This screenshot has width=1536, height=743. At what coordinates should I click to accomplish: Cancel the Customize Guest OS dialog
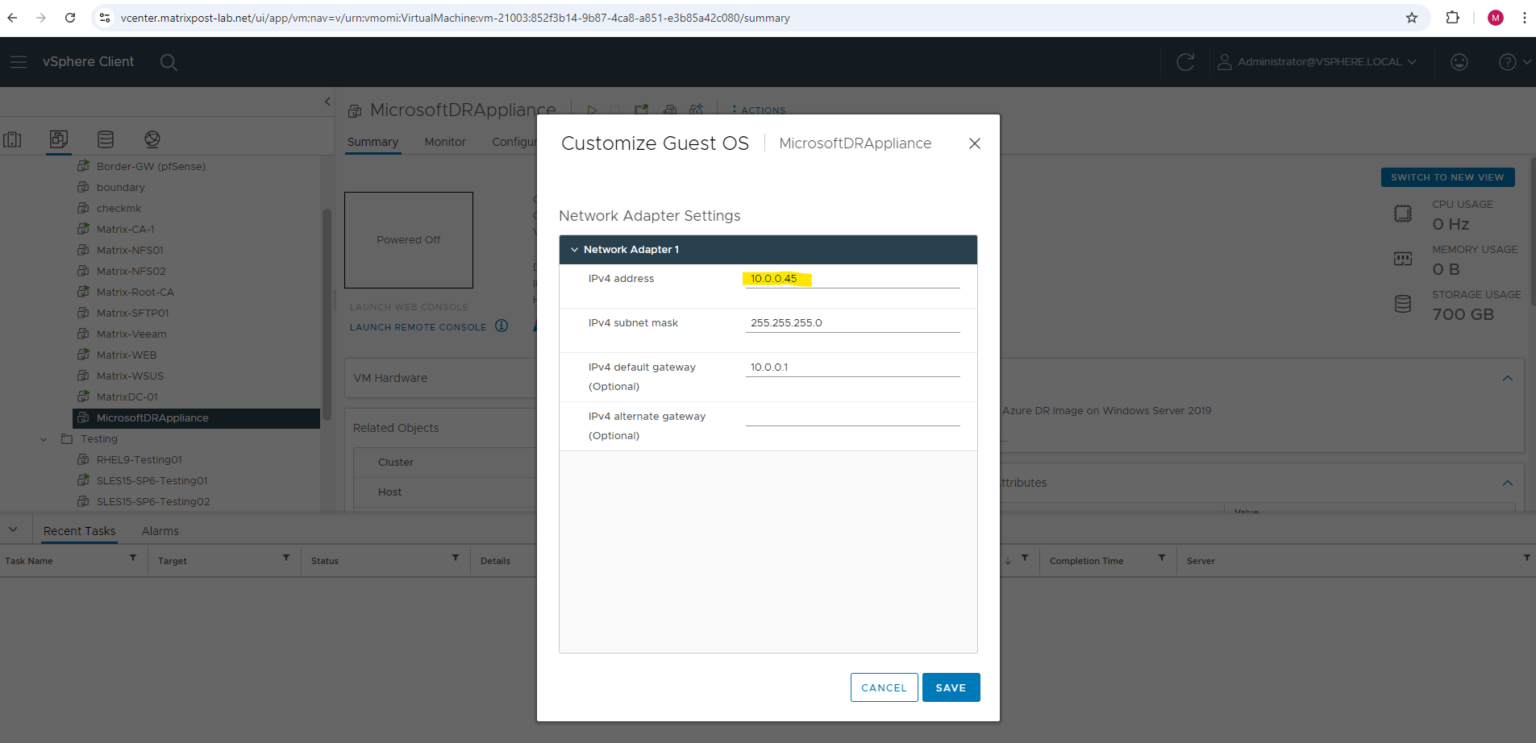[883, 687]
